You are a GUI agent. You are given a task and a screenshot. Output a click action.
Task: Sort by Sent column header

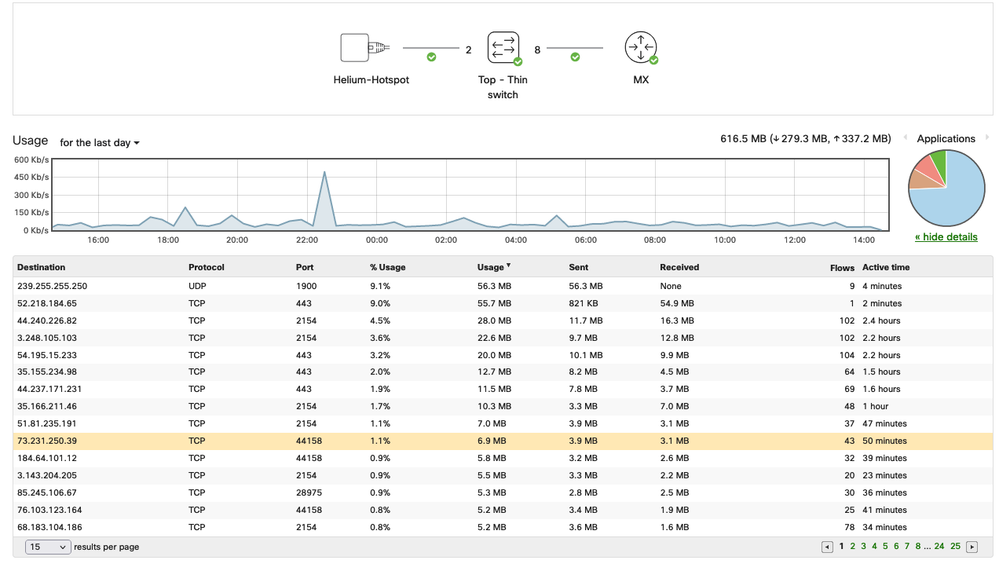[x=579, y=267]
